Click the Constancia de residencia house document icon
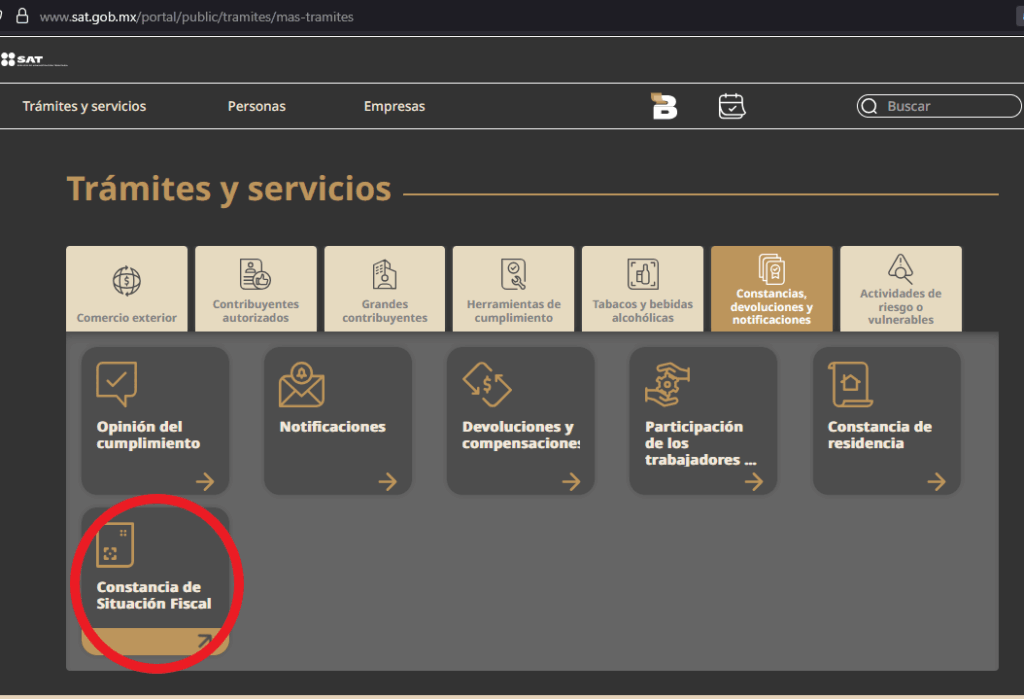Screen dimensions: 1024x699 pos(849,384)
